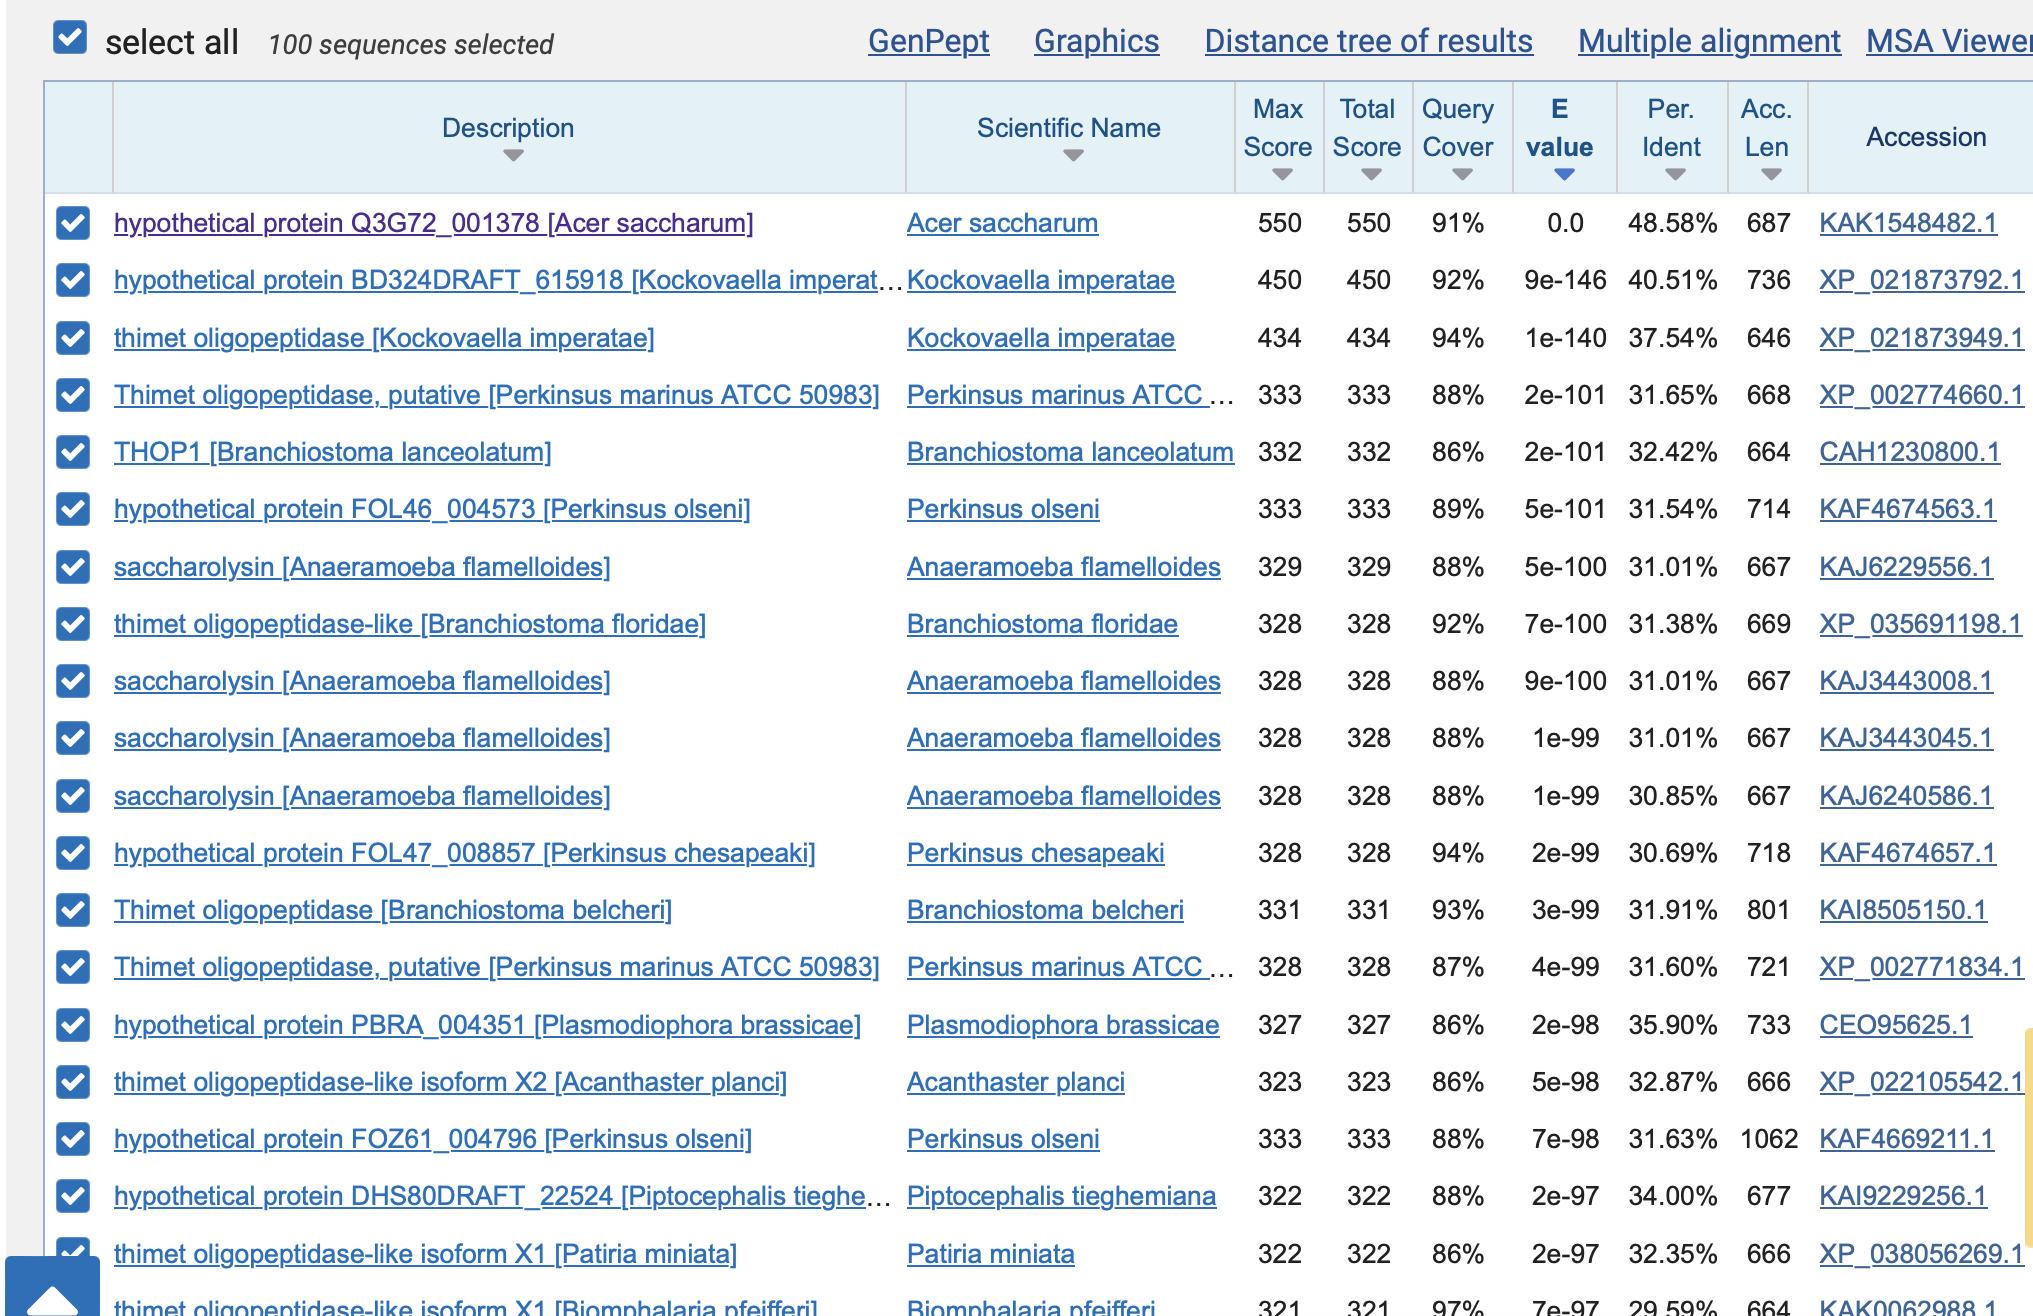The width and height of the screenshot is (2033, 1316).
Task: Open Scientific Name column dropdown arrow
Action: 1073,156
